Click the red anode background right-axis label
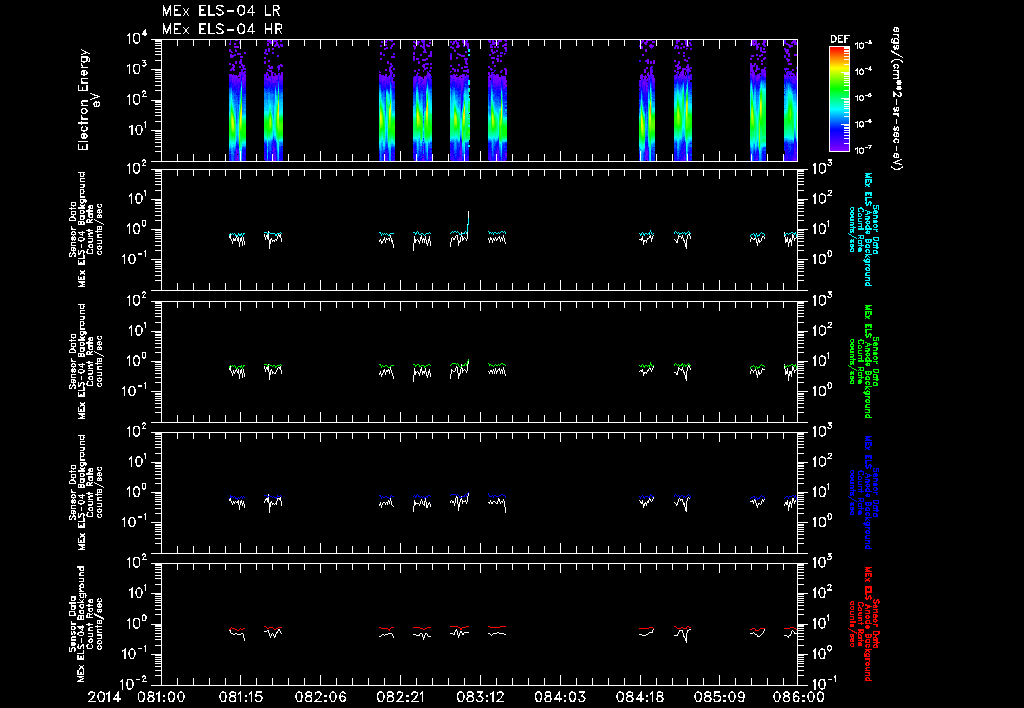Screen dimensions: 1024x708 (x=863, y=624)
